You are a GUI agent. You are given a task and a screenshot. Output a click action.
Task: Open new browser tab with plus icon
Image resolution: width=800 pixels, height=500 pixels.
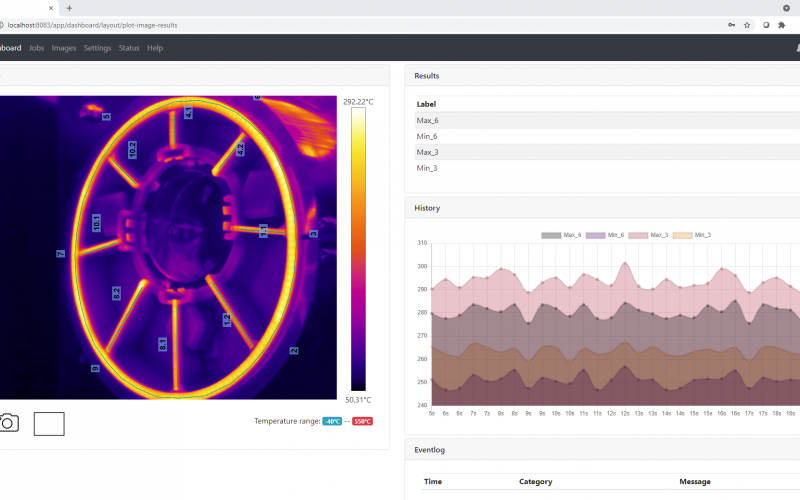[69, 8]
